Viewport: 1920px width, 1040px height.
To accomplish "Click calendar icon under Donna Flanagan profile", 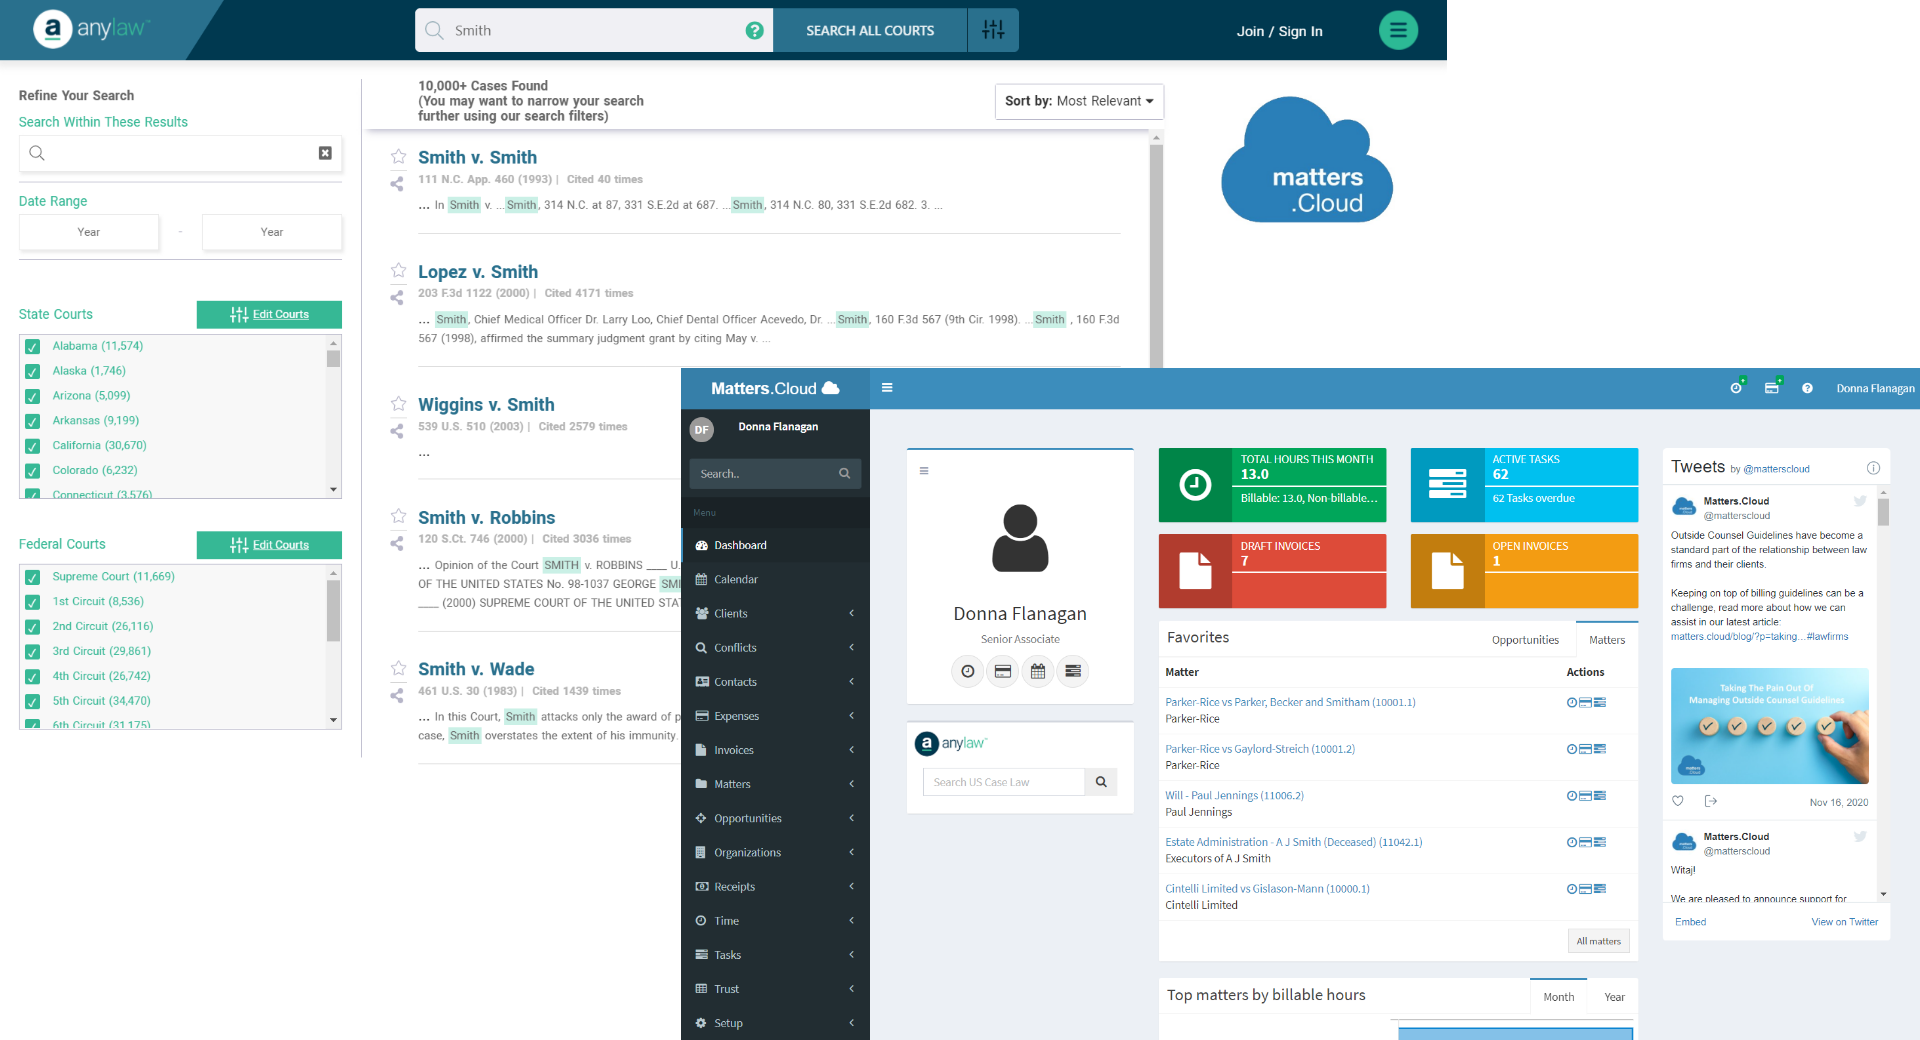I will 1038,671.
